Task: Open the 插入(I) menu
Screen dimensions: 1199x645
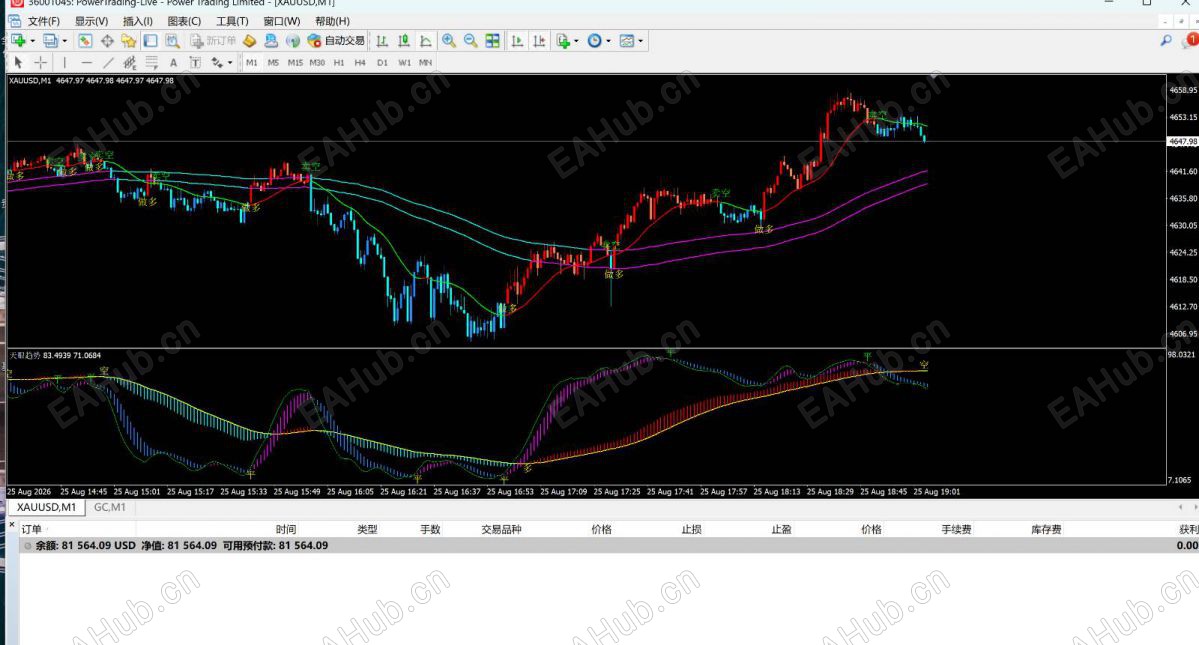Action: click(x=138, y=21)
